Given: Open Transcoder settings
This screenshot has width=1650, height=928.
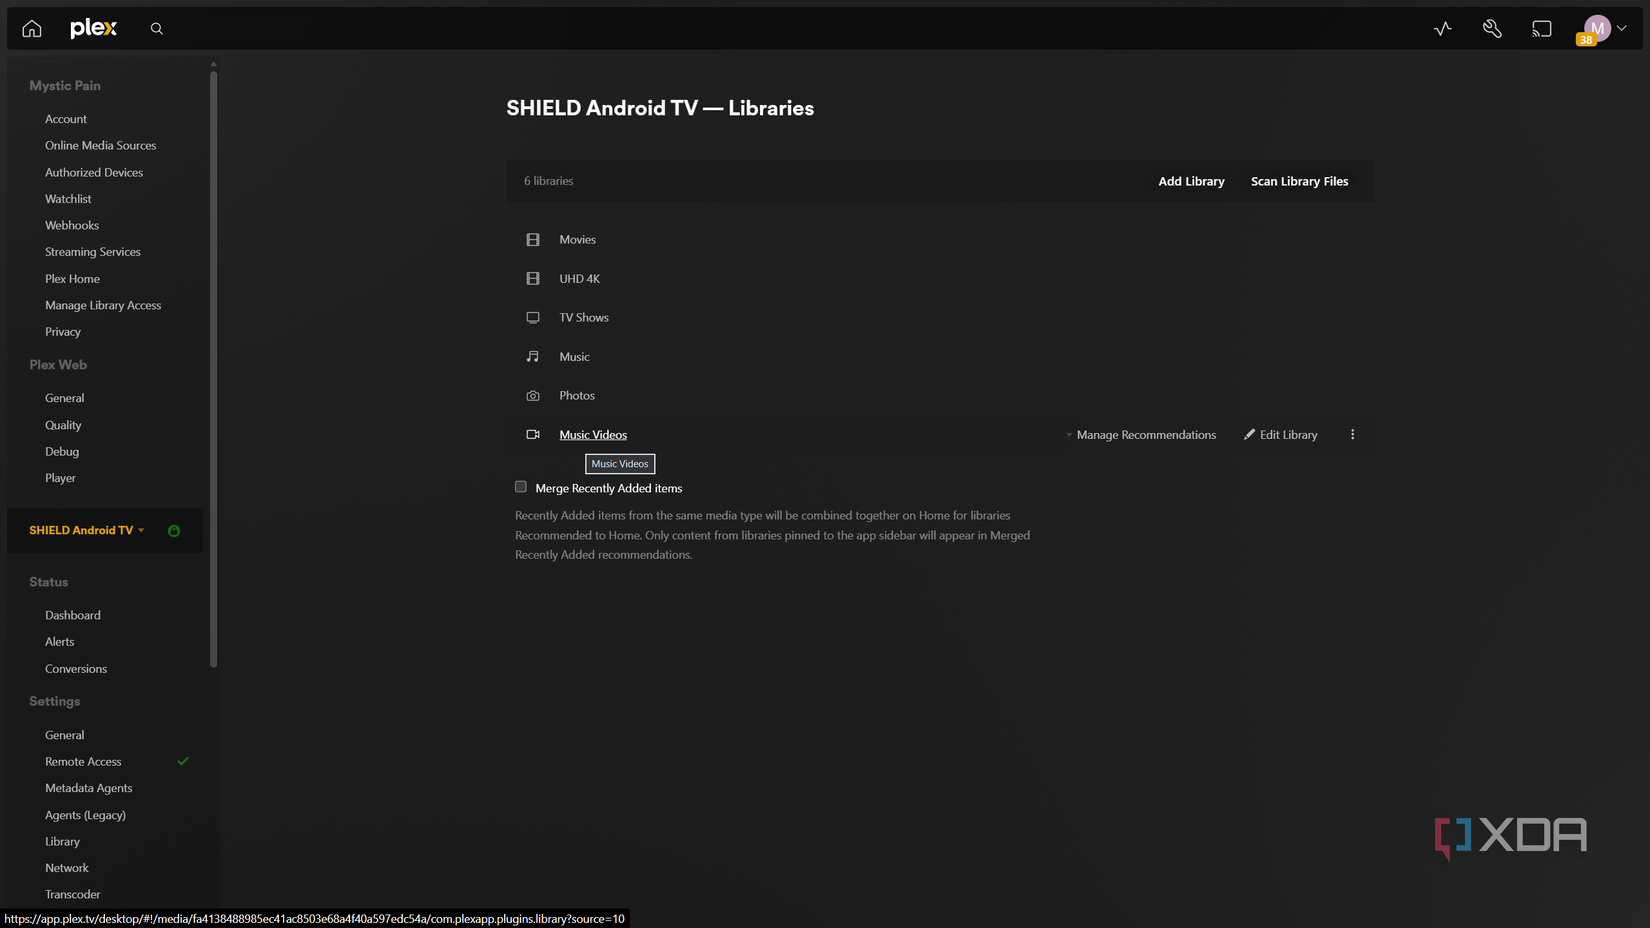Looking at the screenshot, I should pyautogui.click(x=73, y=894).
